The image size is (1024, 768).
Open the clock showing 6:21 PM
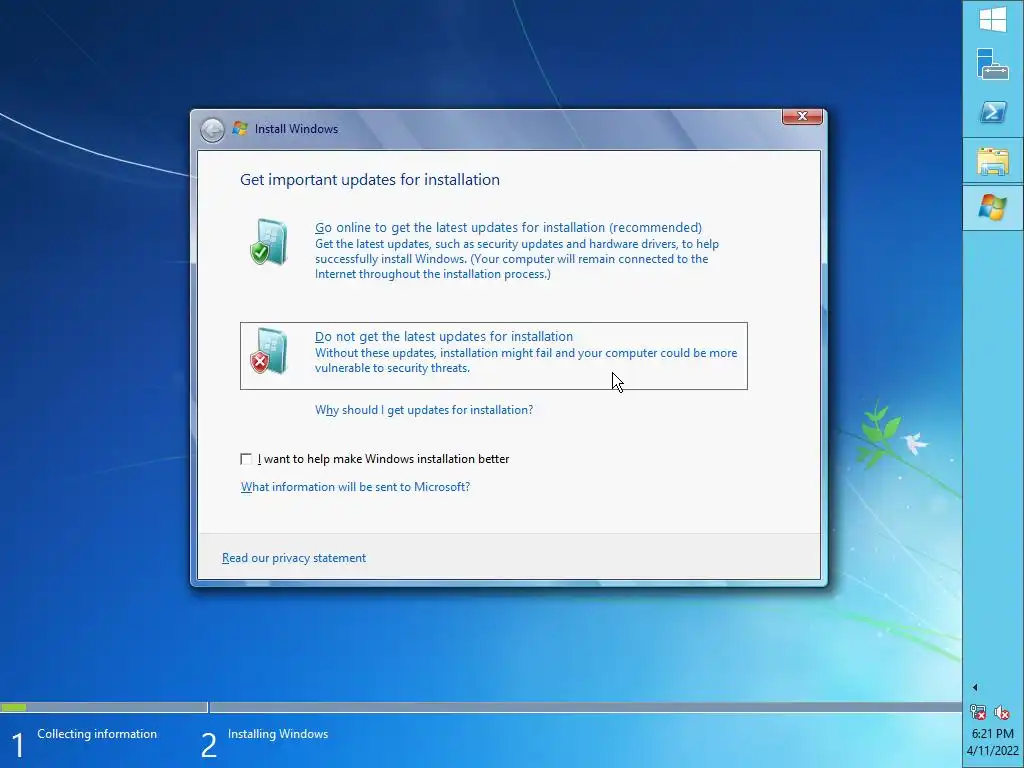tap(993, 742)
